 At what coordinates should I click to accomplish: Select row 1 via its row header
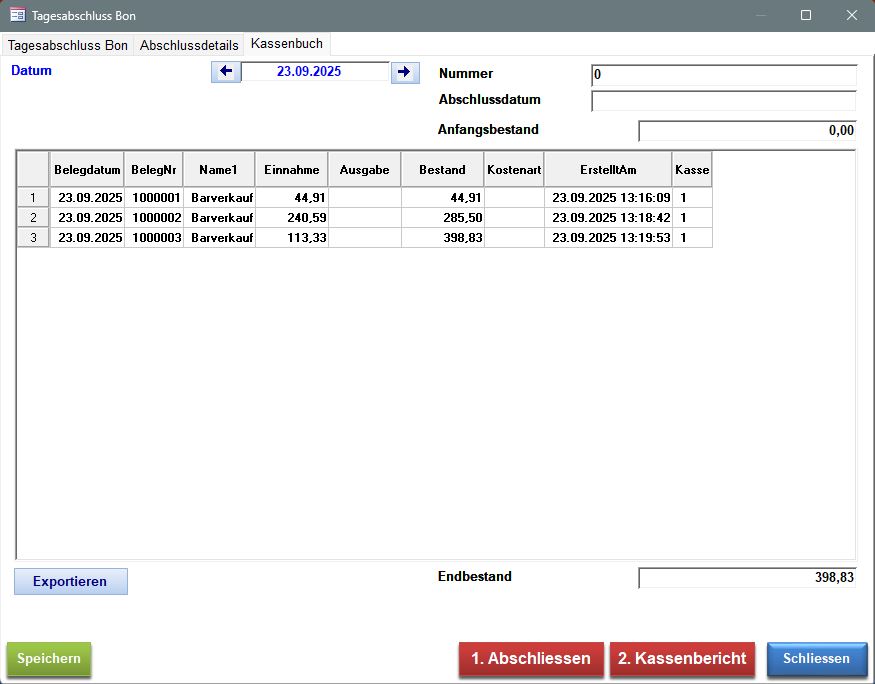[33, 198]
